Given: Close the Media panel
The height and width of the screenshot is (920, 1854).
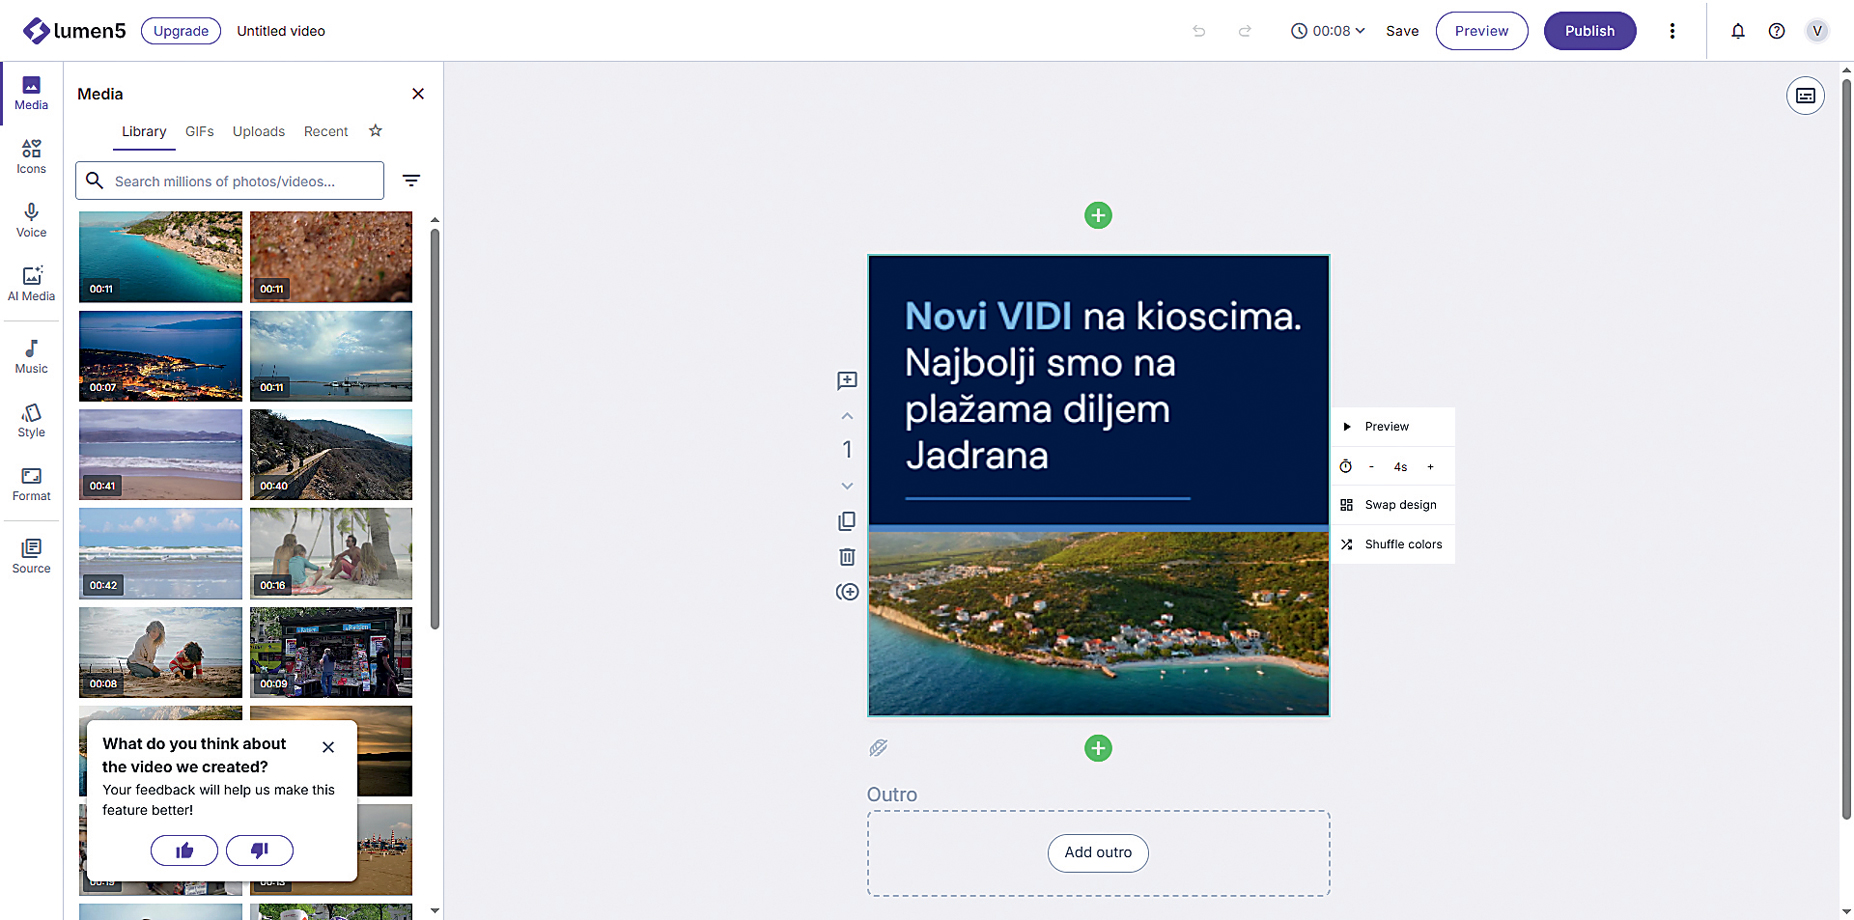Looking at the screenshot, I should (x=418, y=94).
